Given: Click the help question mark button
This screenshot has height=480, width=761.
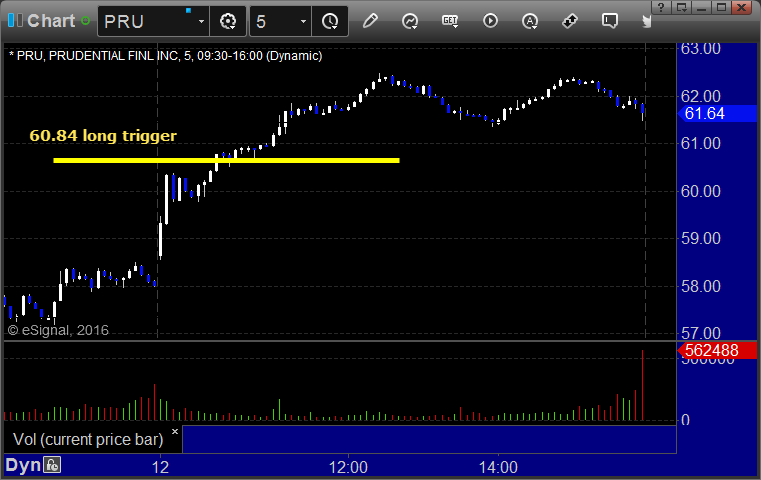Looking at the screenshot, I should pos(661,7).
